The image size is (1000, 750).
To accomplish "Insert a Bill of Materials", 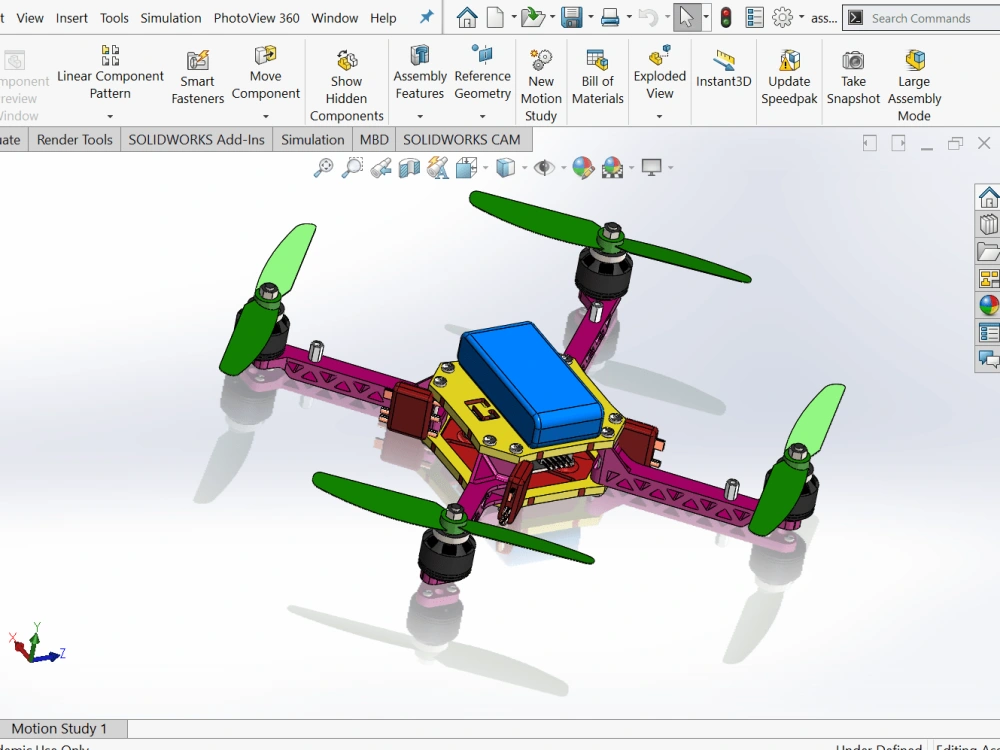I will (x=597, y=78).
